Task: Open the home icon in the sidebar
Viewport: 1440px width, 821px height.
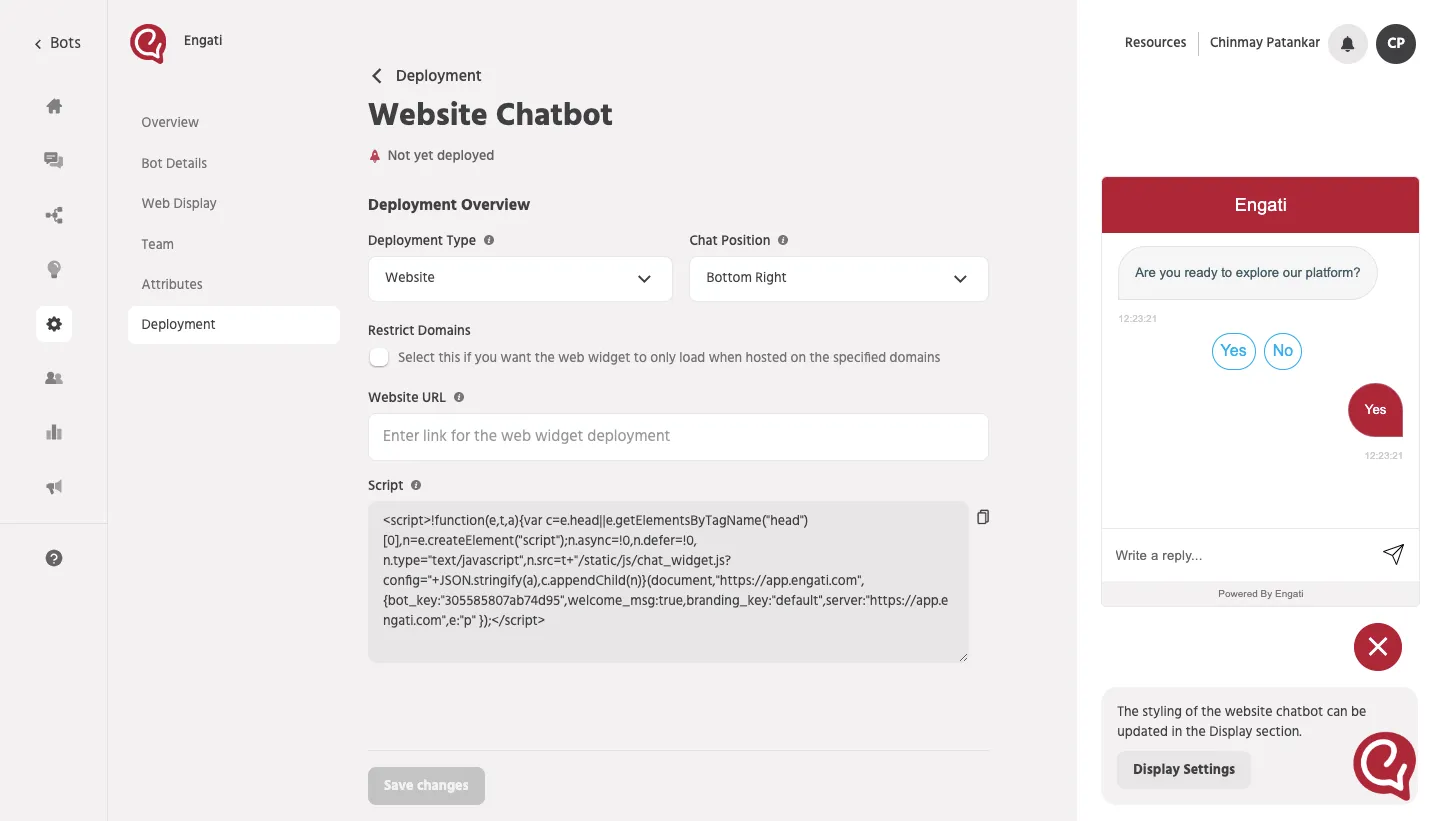Action: point(54,106)
